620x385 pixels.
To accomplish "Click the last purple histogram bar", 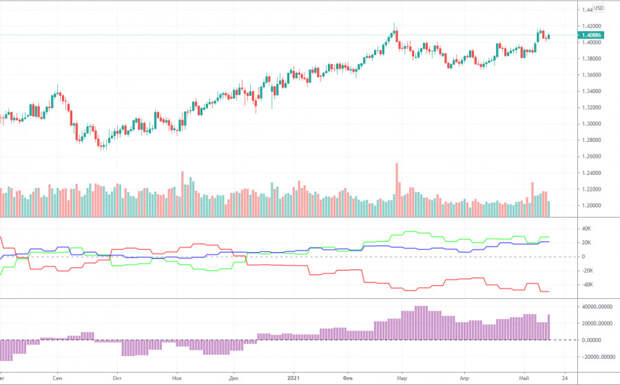I will [549, 327].
